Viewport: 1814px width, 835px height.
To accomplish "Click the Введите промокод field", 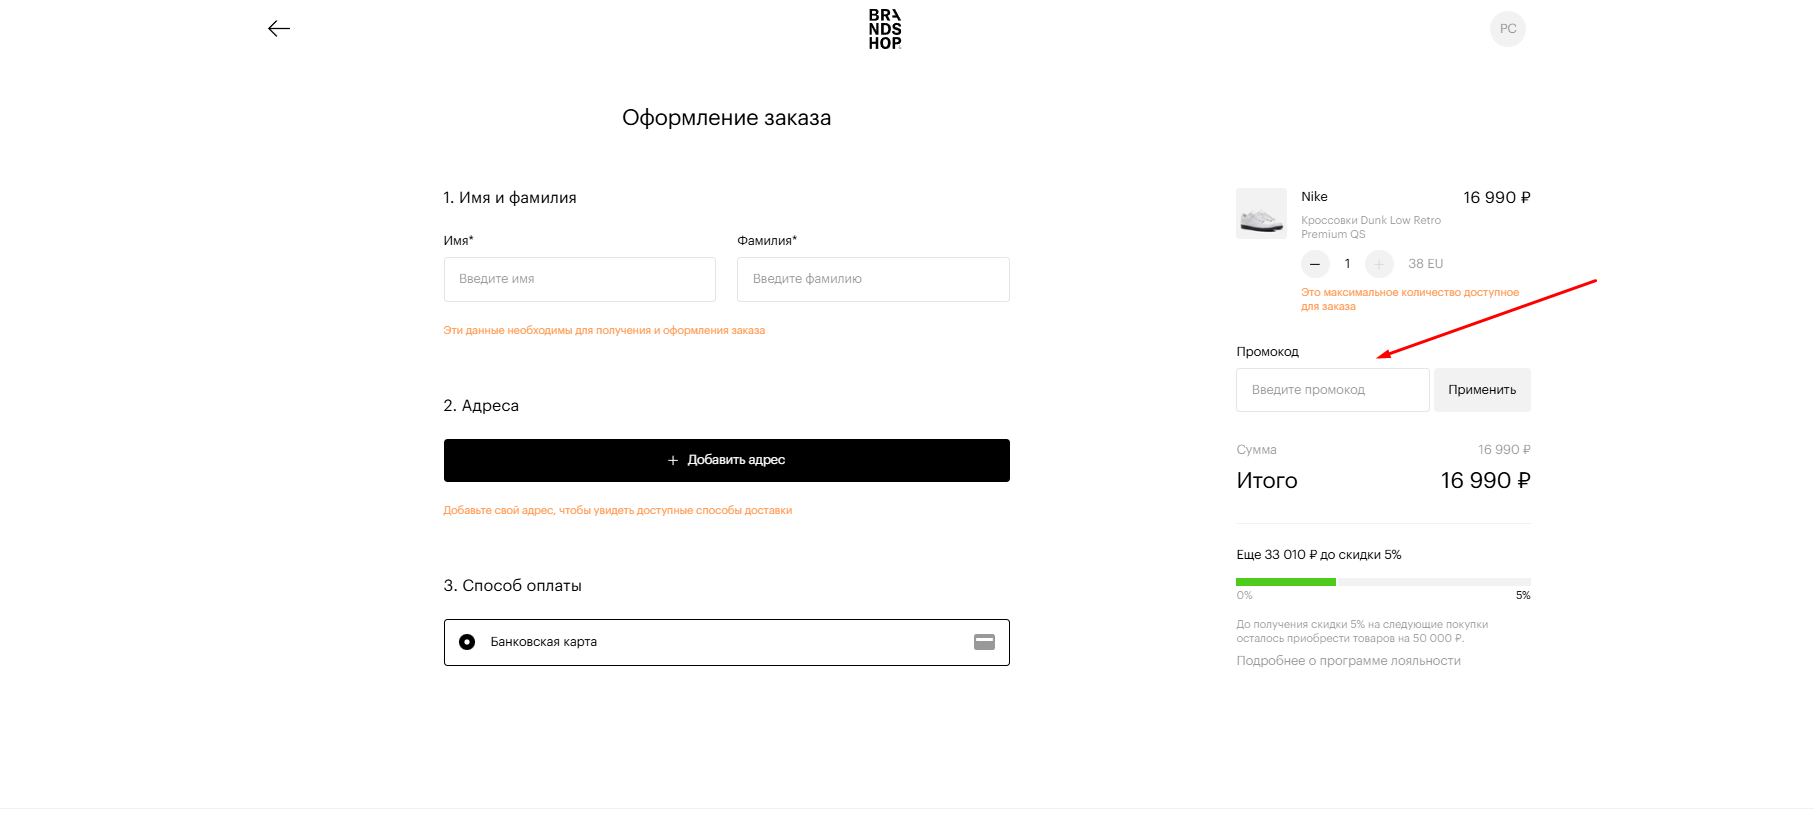I will 1332,390.
